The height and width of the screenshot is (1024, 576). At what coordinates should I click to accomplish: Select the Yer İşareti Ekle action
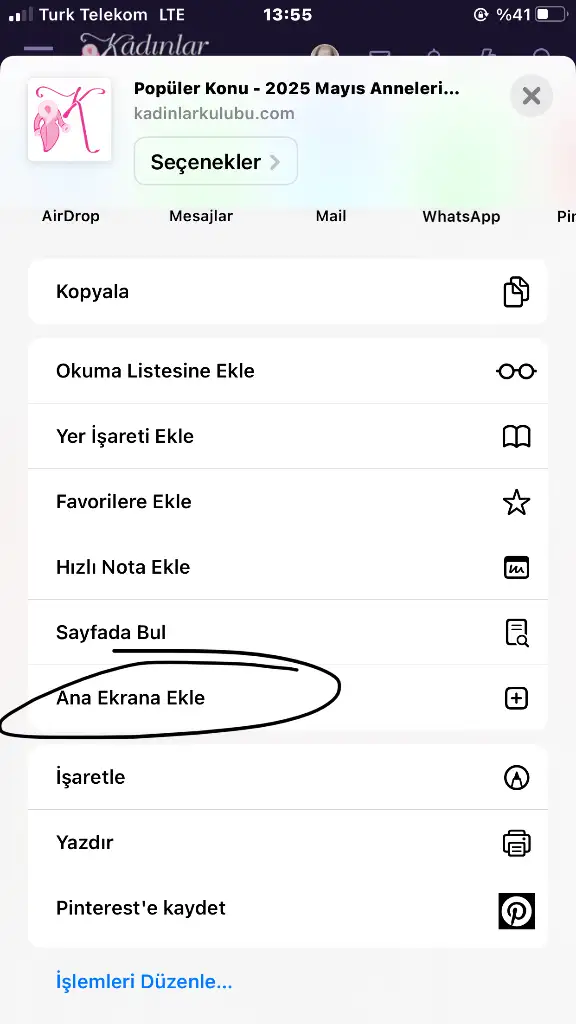point(287,436)
